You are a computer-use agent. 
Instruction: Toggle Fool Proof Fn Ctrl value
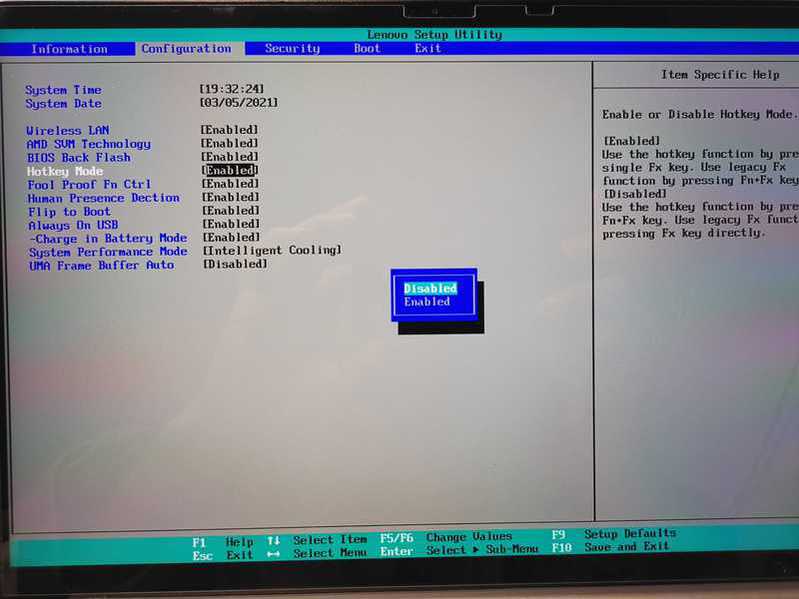pos(230,183)
